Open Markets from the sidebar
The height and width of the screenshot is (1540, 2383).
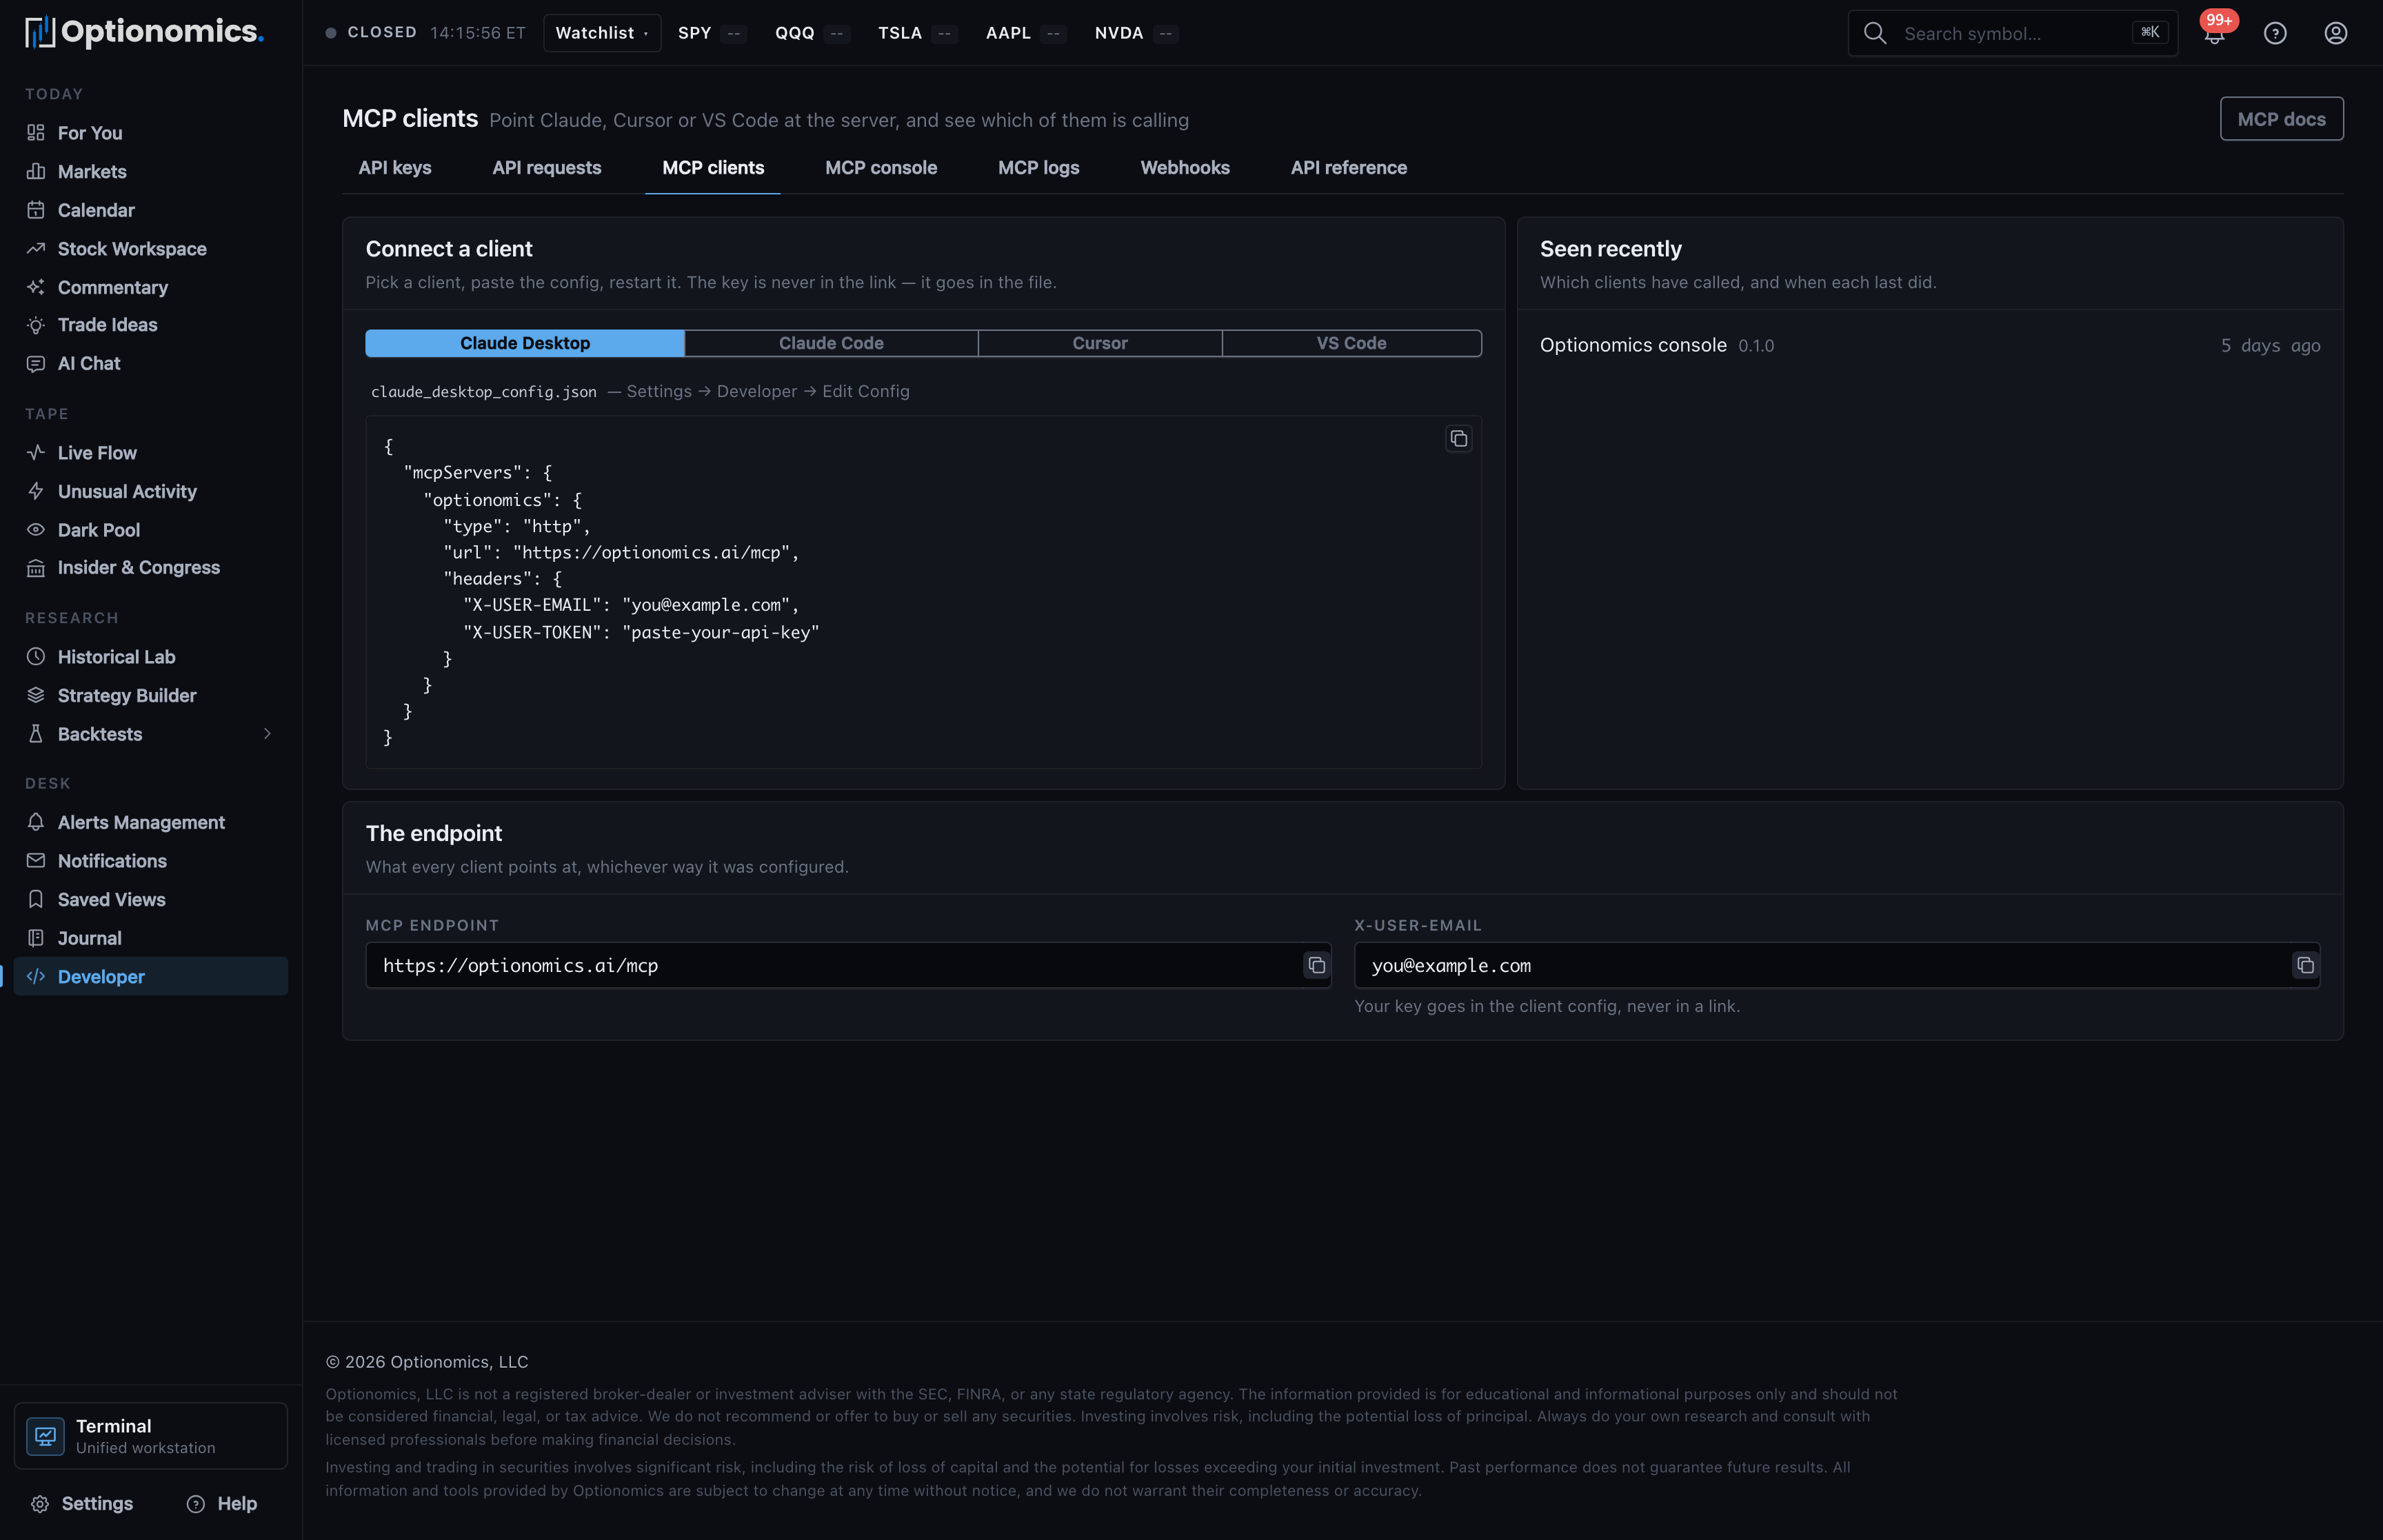tap(151, 171)
